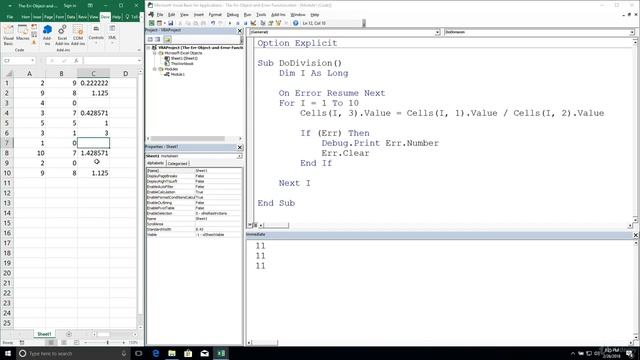Click the Paste icon in VBA toolbar

[x=196, y=23]
